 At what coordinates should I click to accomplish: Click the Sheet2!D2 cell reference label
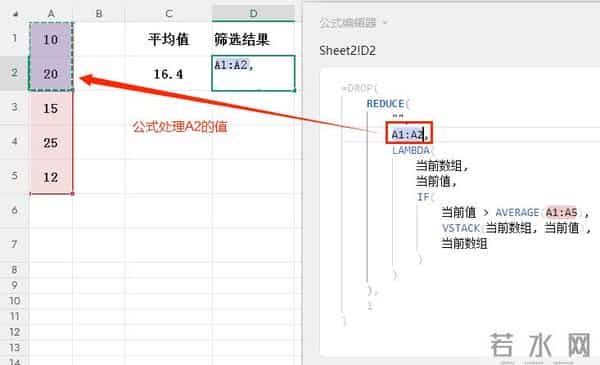click(x=347, y=51)
